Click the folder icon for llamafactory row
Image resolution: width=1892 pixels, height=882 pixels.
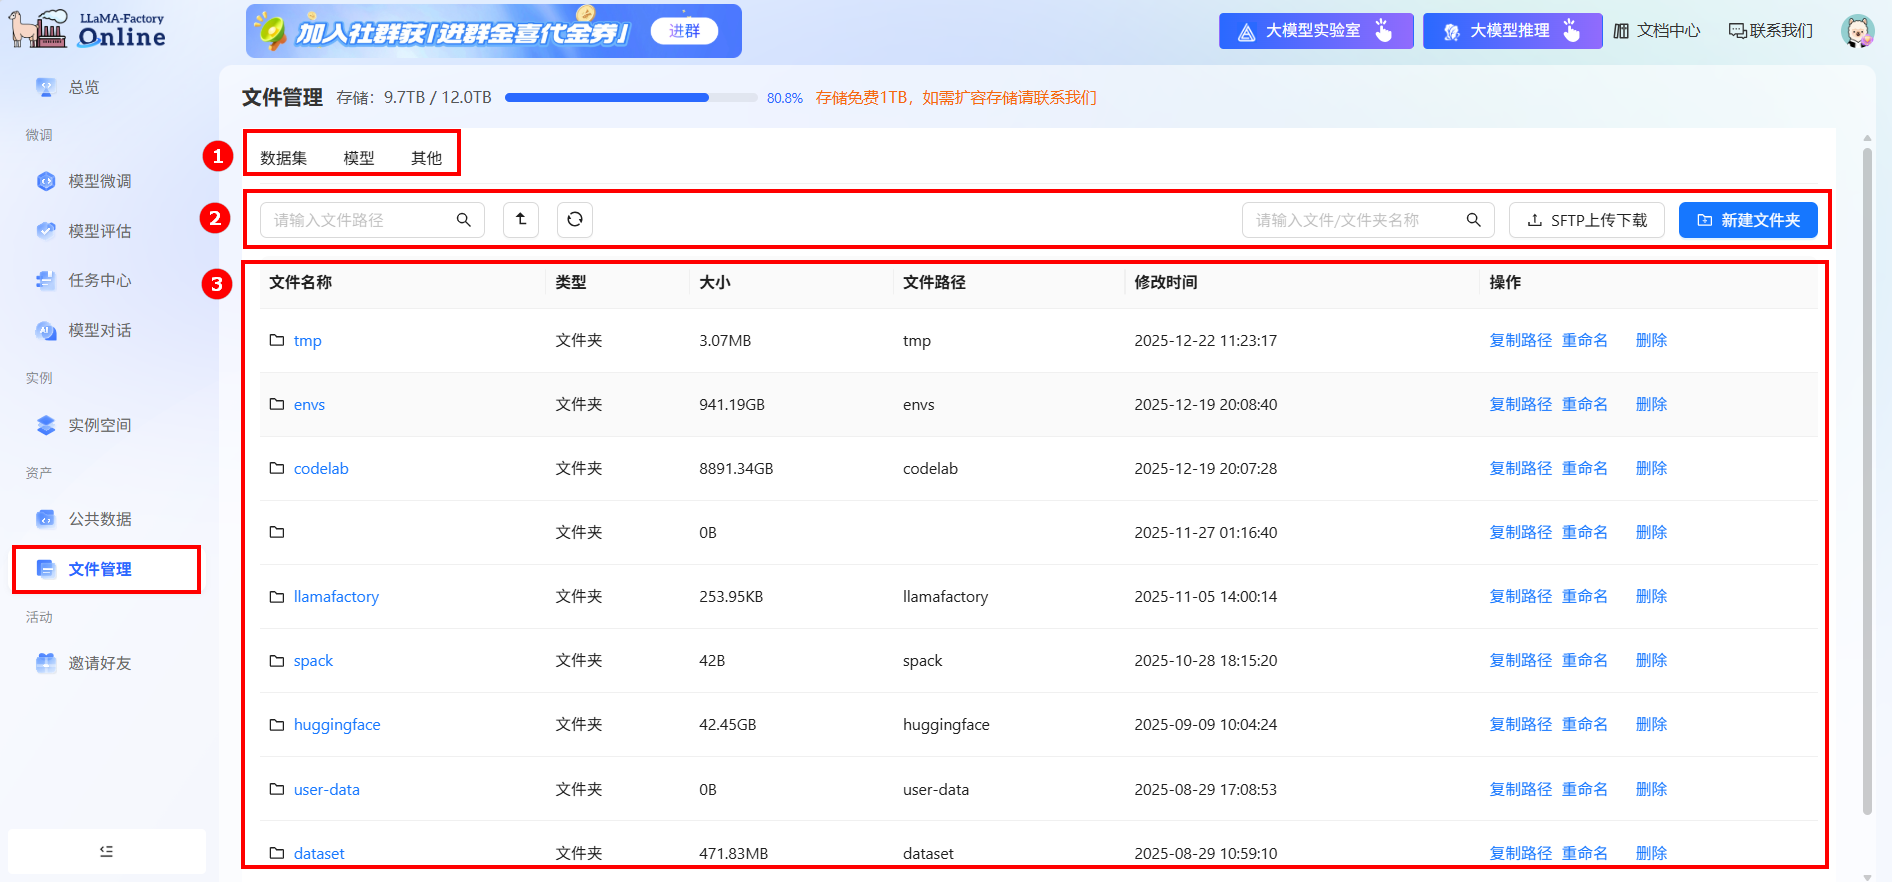coord(277,596)
